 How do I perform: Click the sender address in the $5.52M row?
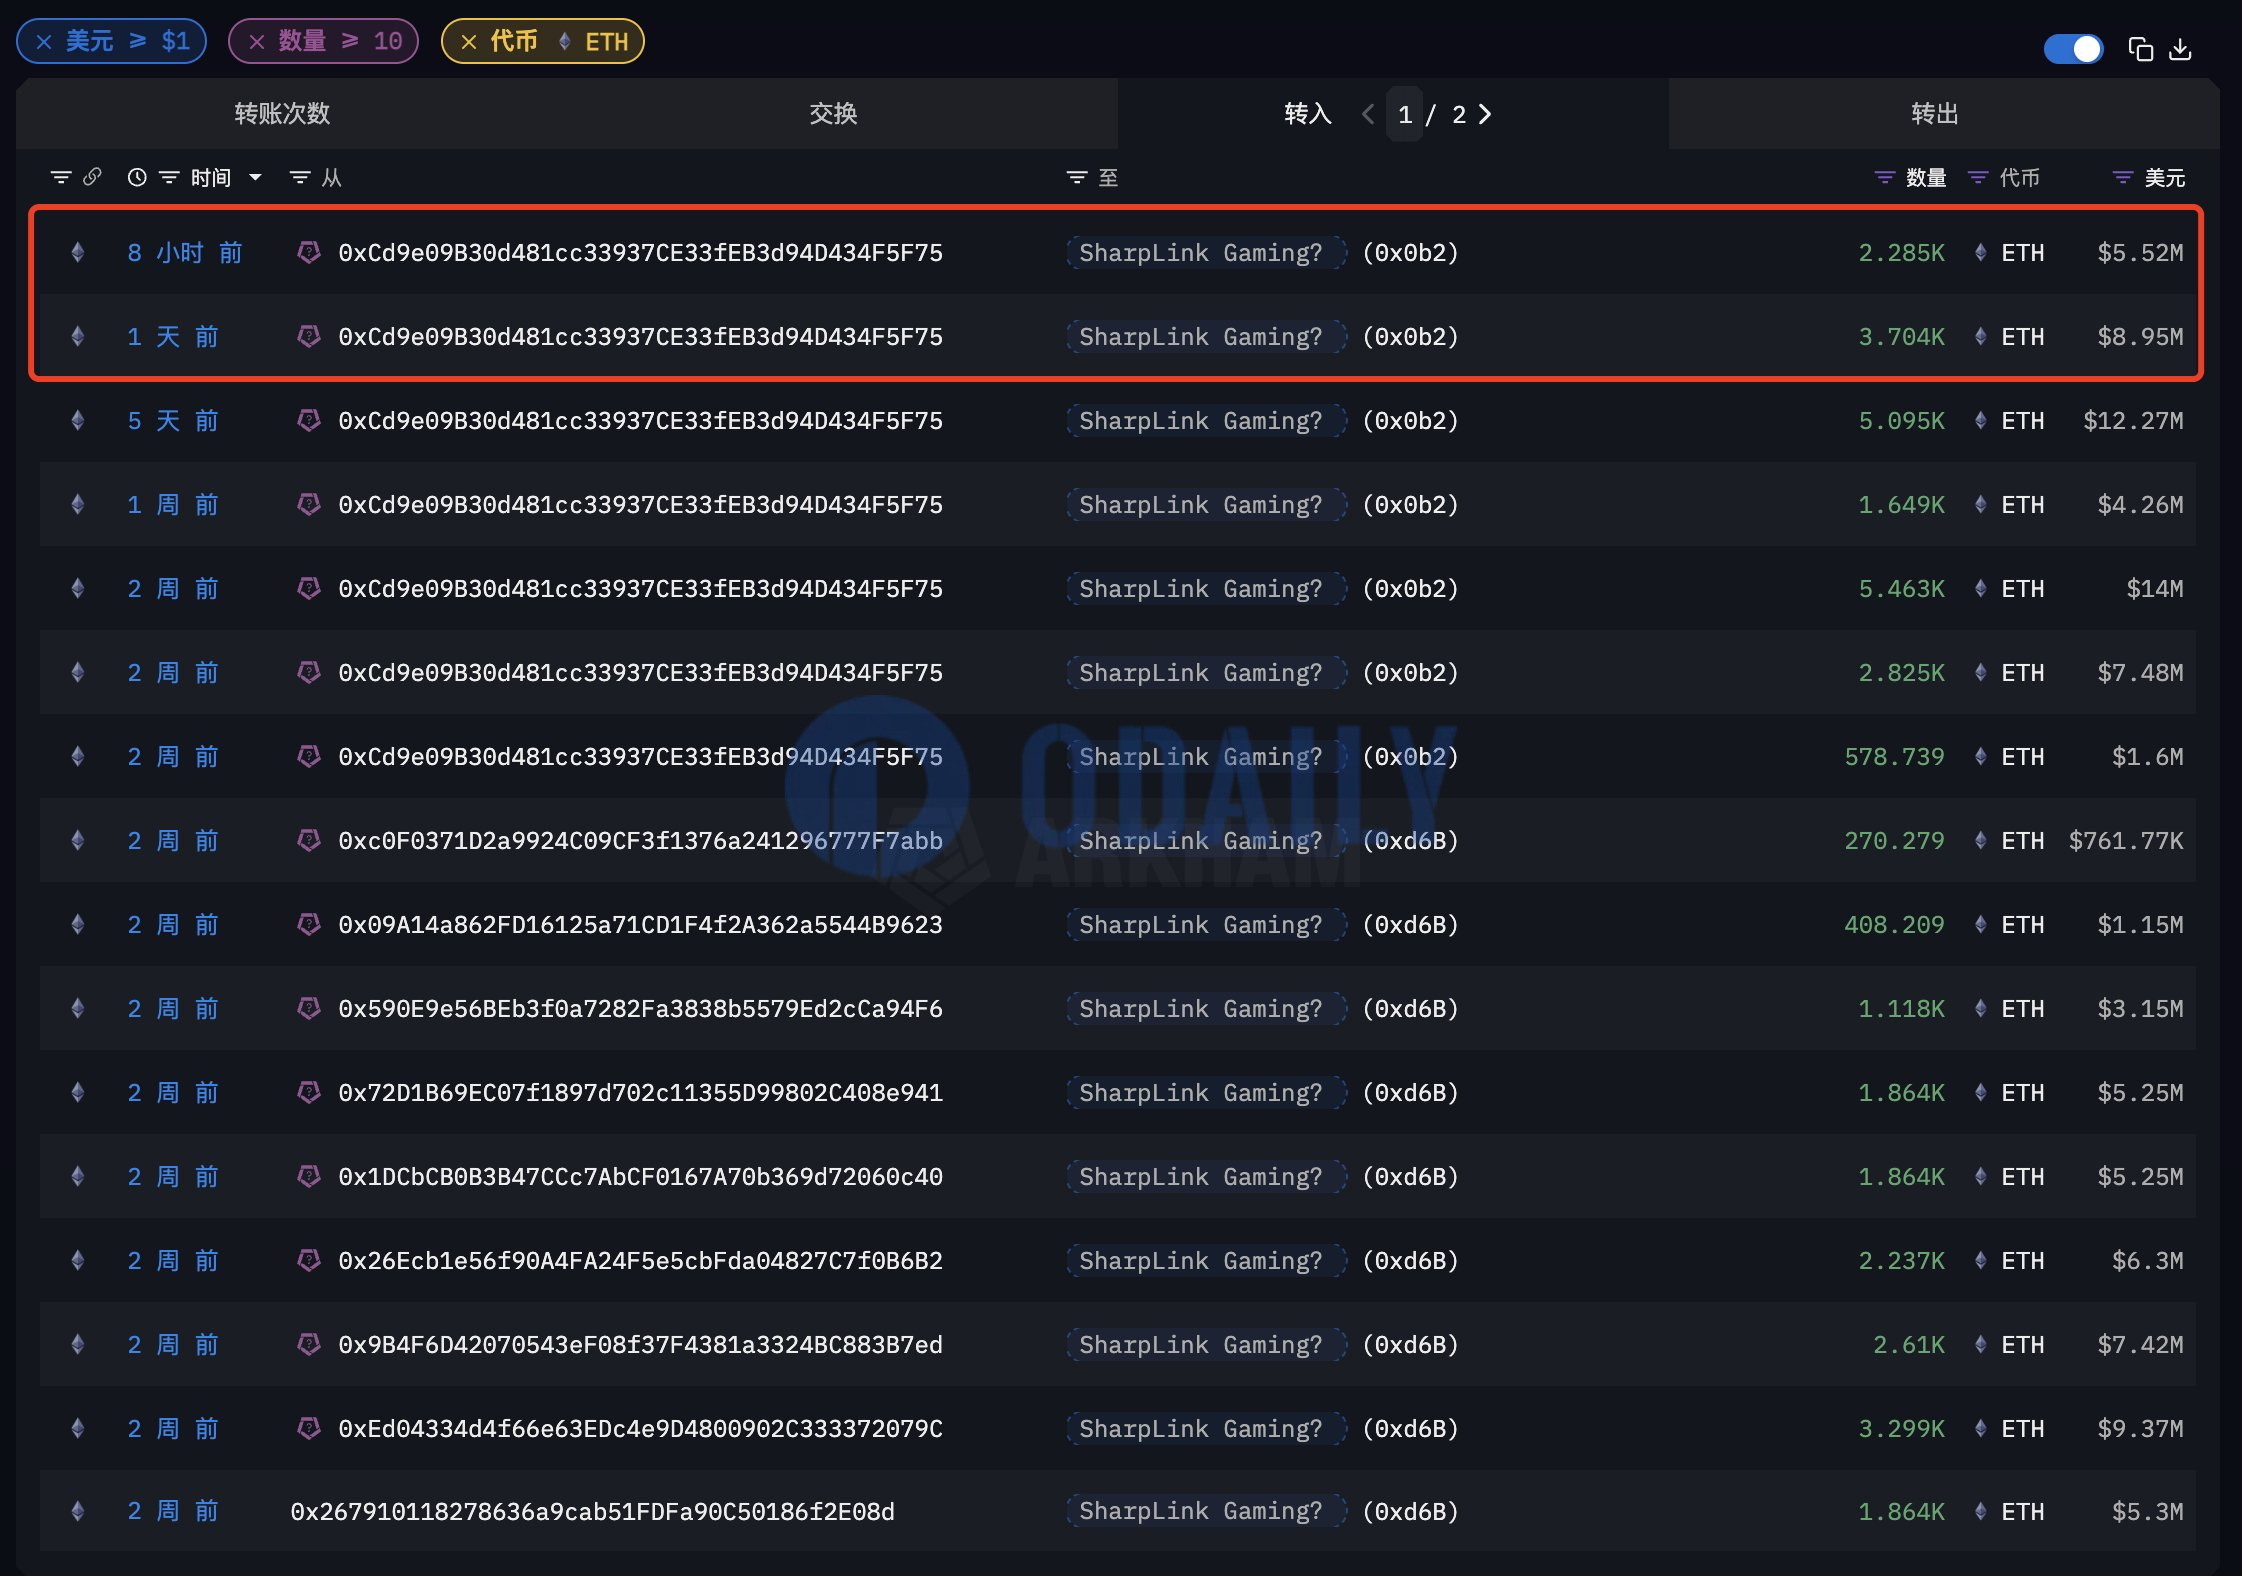641,253
